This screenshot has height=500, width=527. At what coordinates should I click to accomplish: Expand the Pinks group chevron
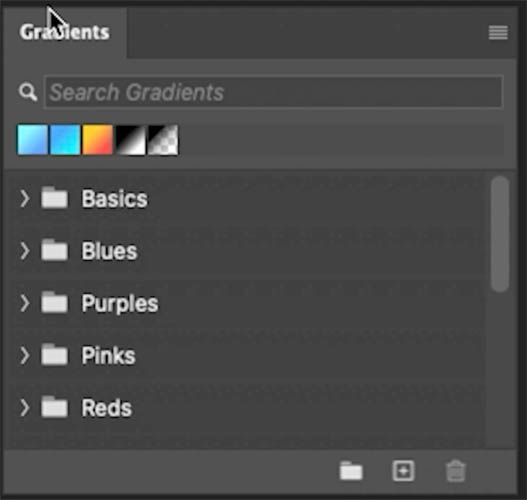click(x=25, y=356)
